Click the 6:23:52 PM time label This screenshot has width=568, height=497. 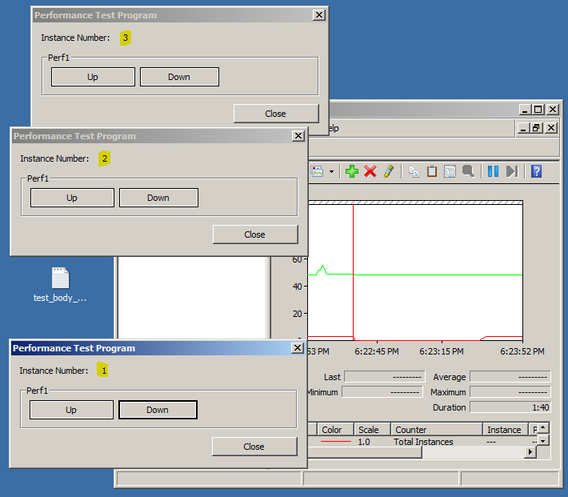[x=522, y=351]
